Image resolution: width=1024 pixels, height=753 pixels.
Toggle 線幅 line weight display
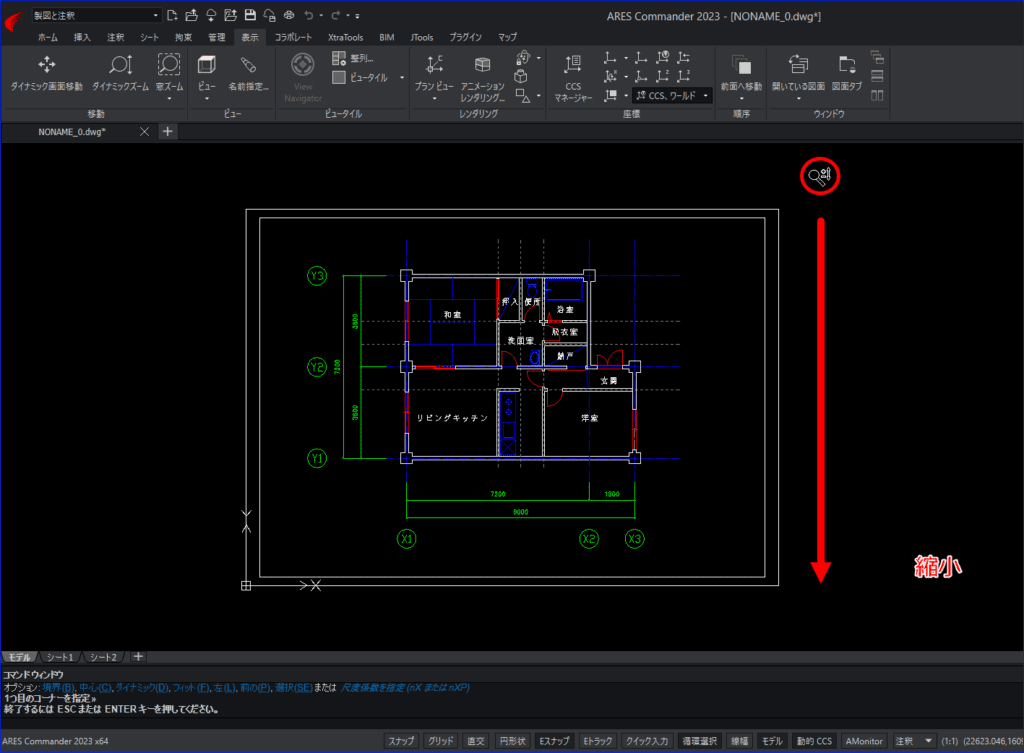point(739,741)
